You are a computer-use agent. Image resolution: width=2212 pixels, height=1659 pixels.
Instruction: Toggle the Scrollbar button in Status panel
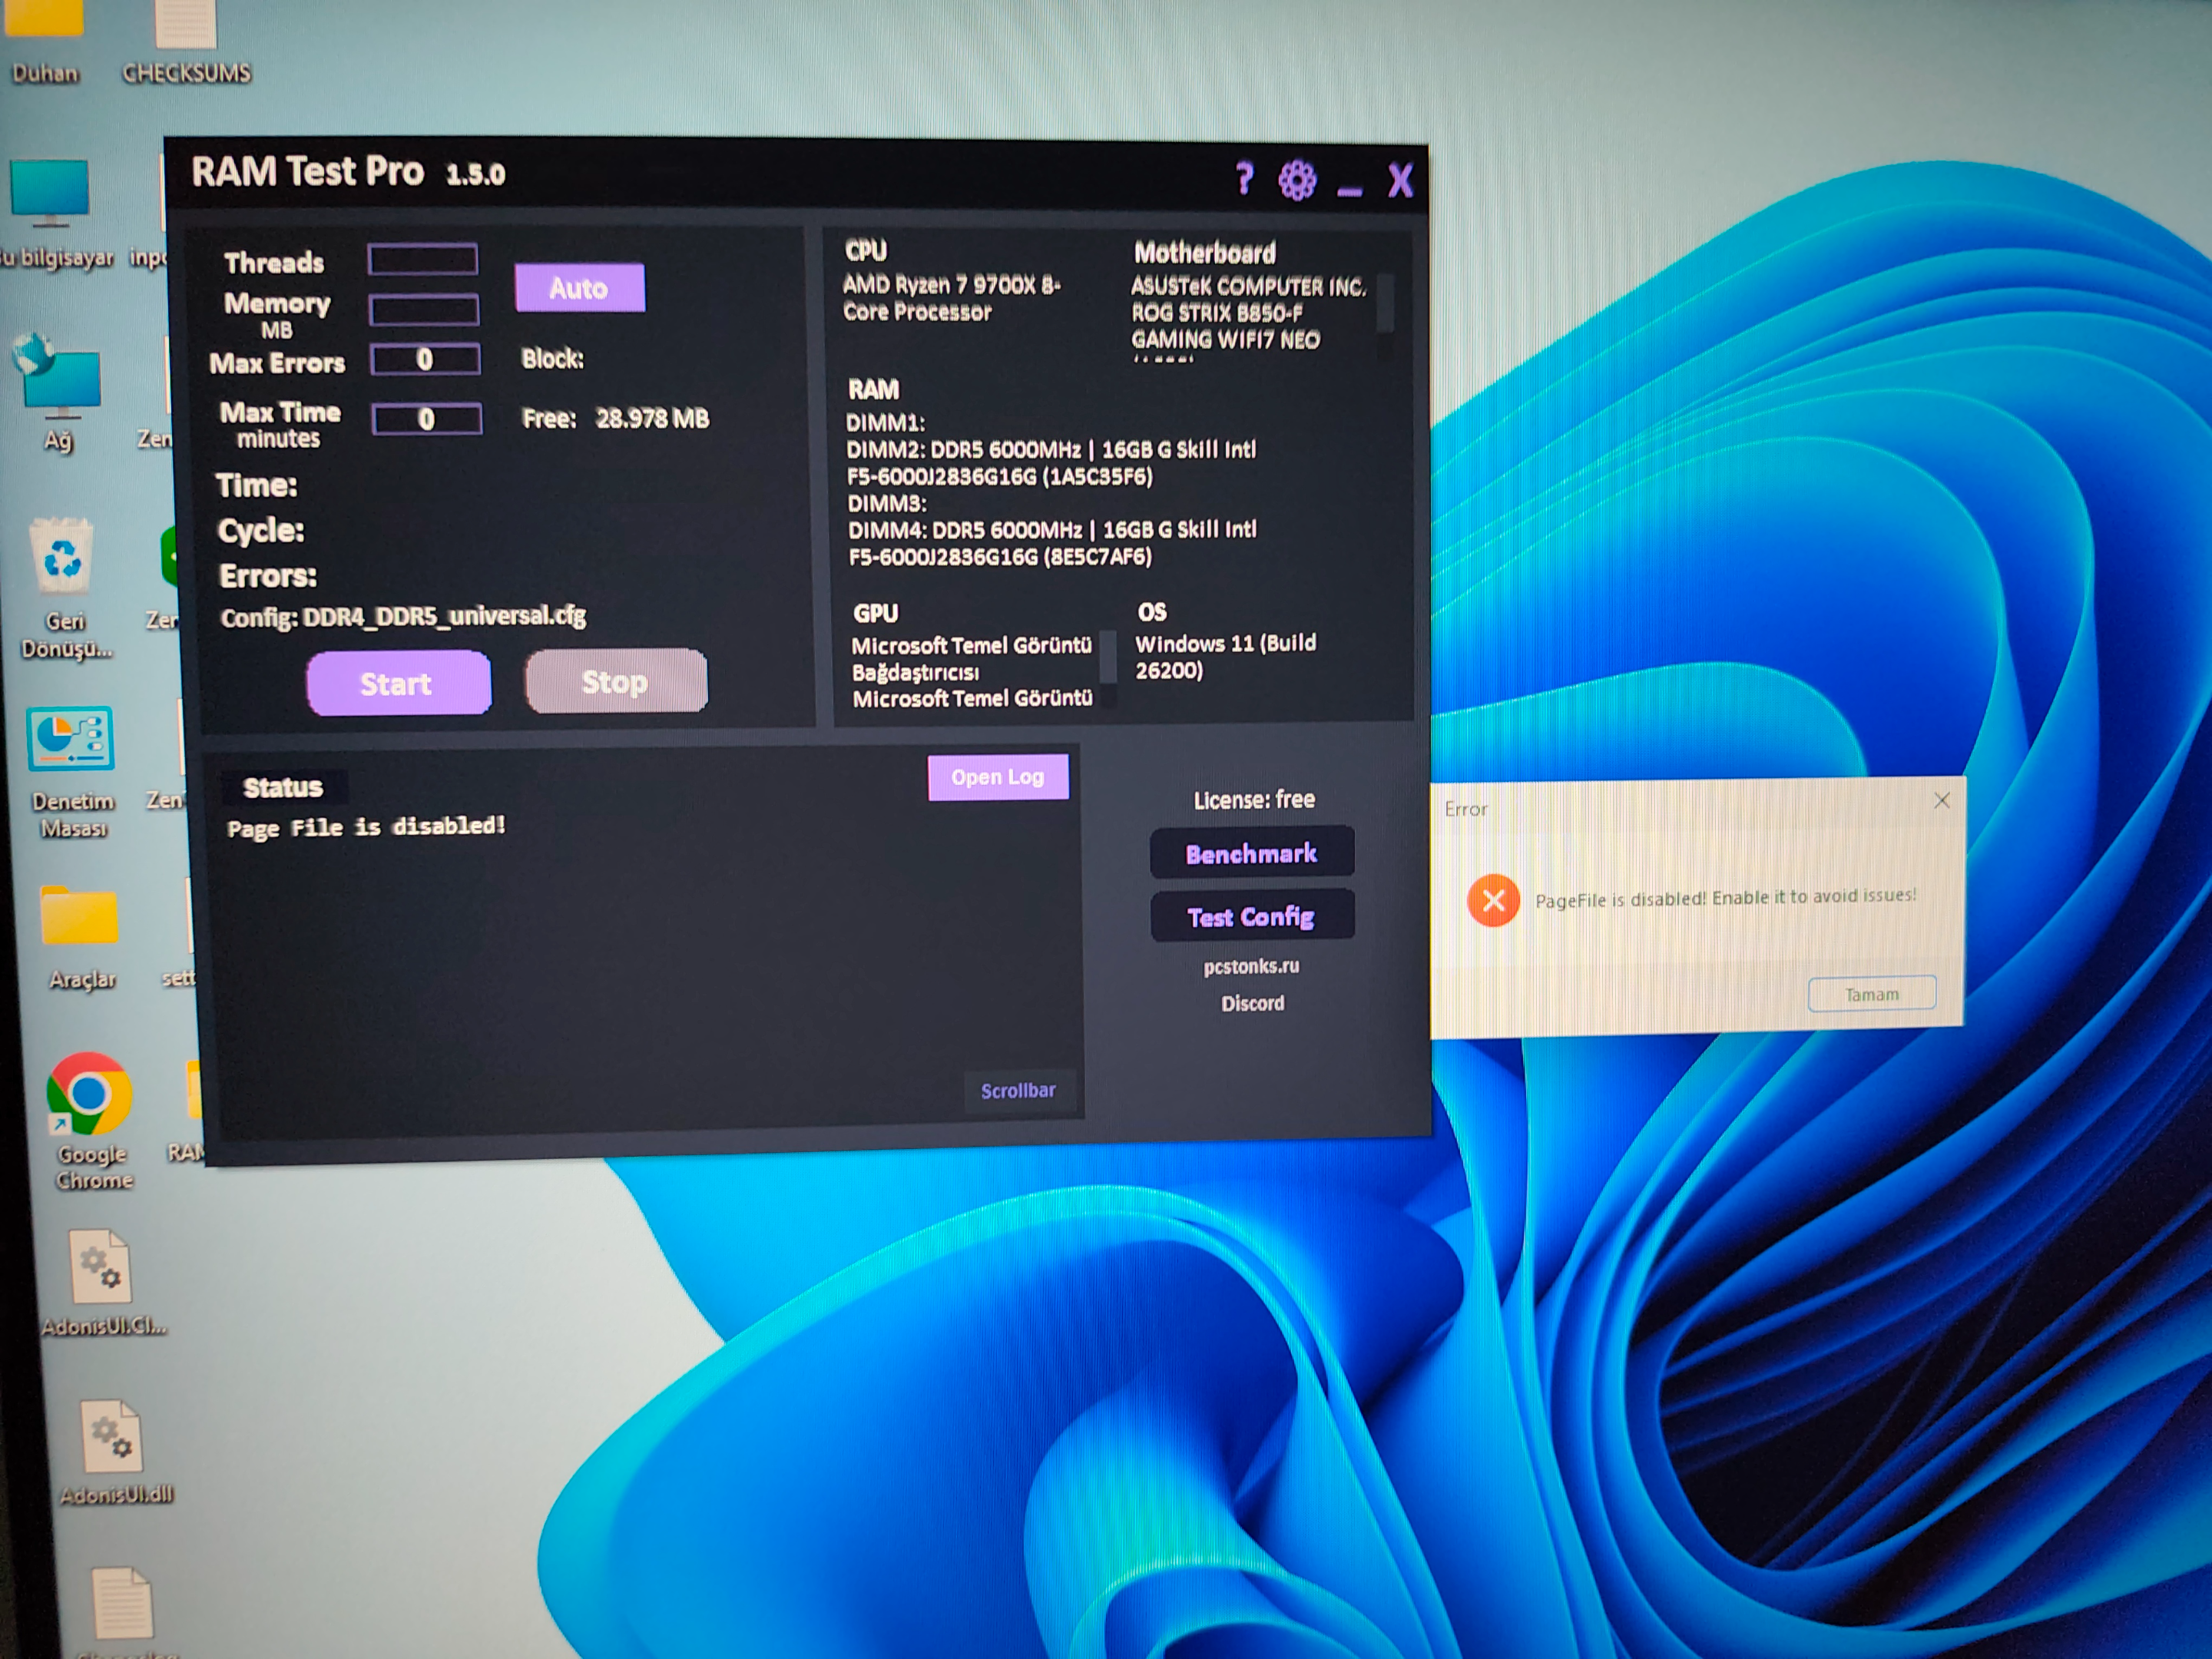[x=1018, y=1091]
